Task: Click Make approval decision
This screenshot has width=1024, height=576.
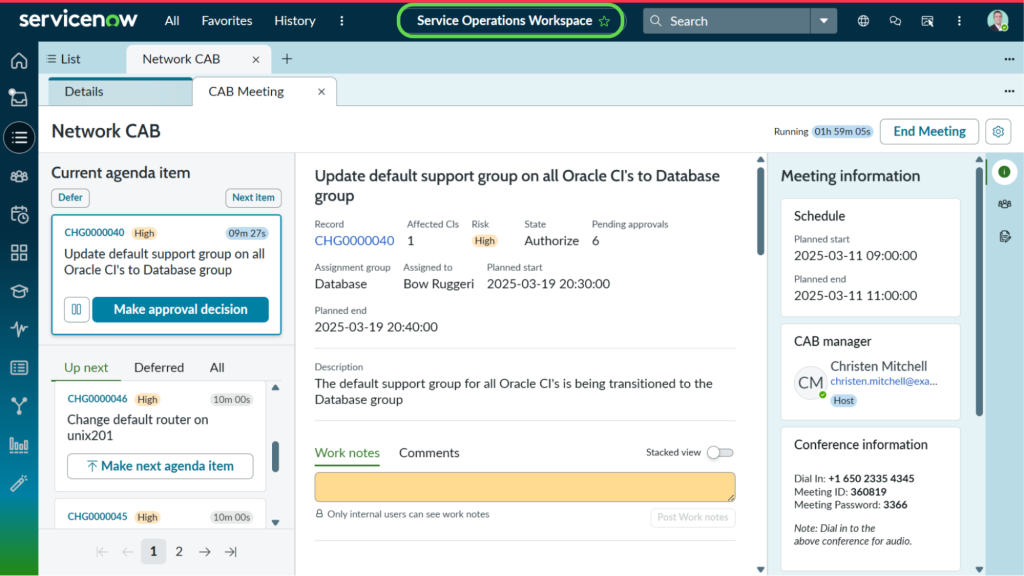Action: coord(180,310)
